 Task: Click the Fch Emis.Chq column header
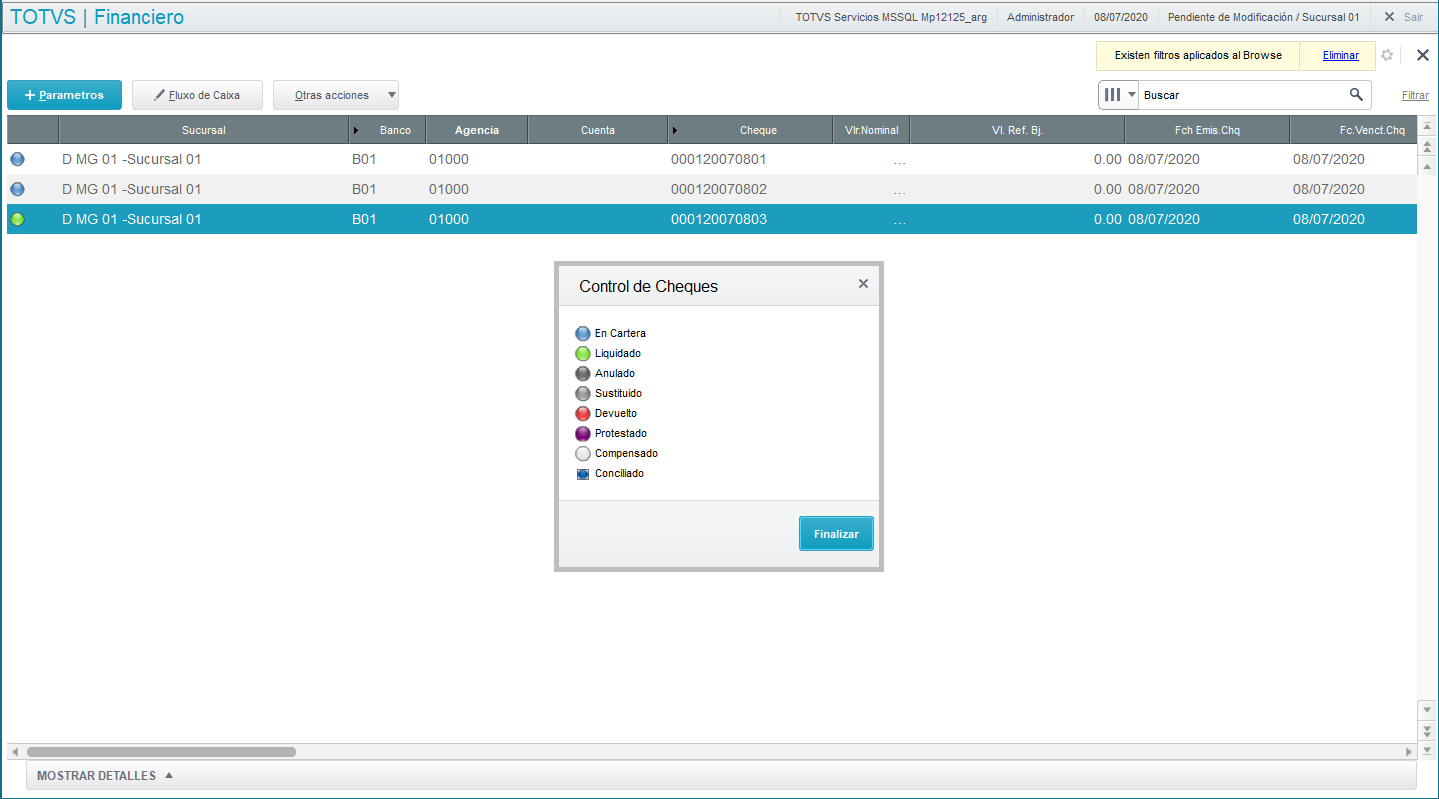[1207, 130]
